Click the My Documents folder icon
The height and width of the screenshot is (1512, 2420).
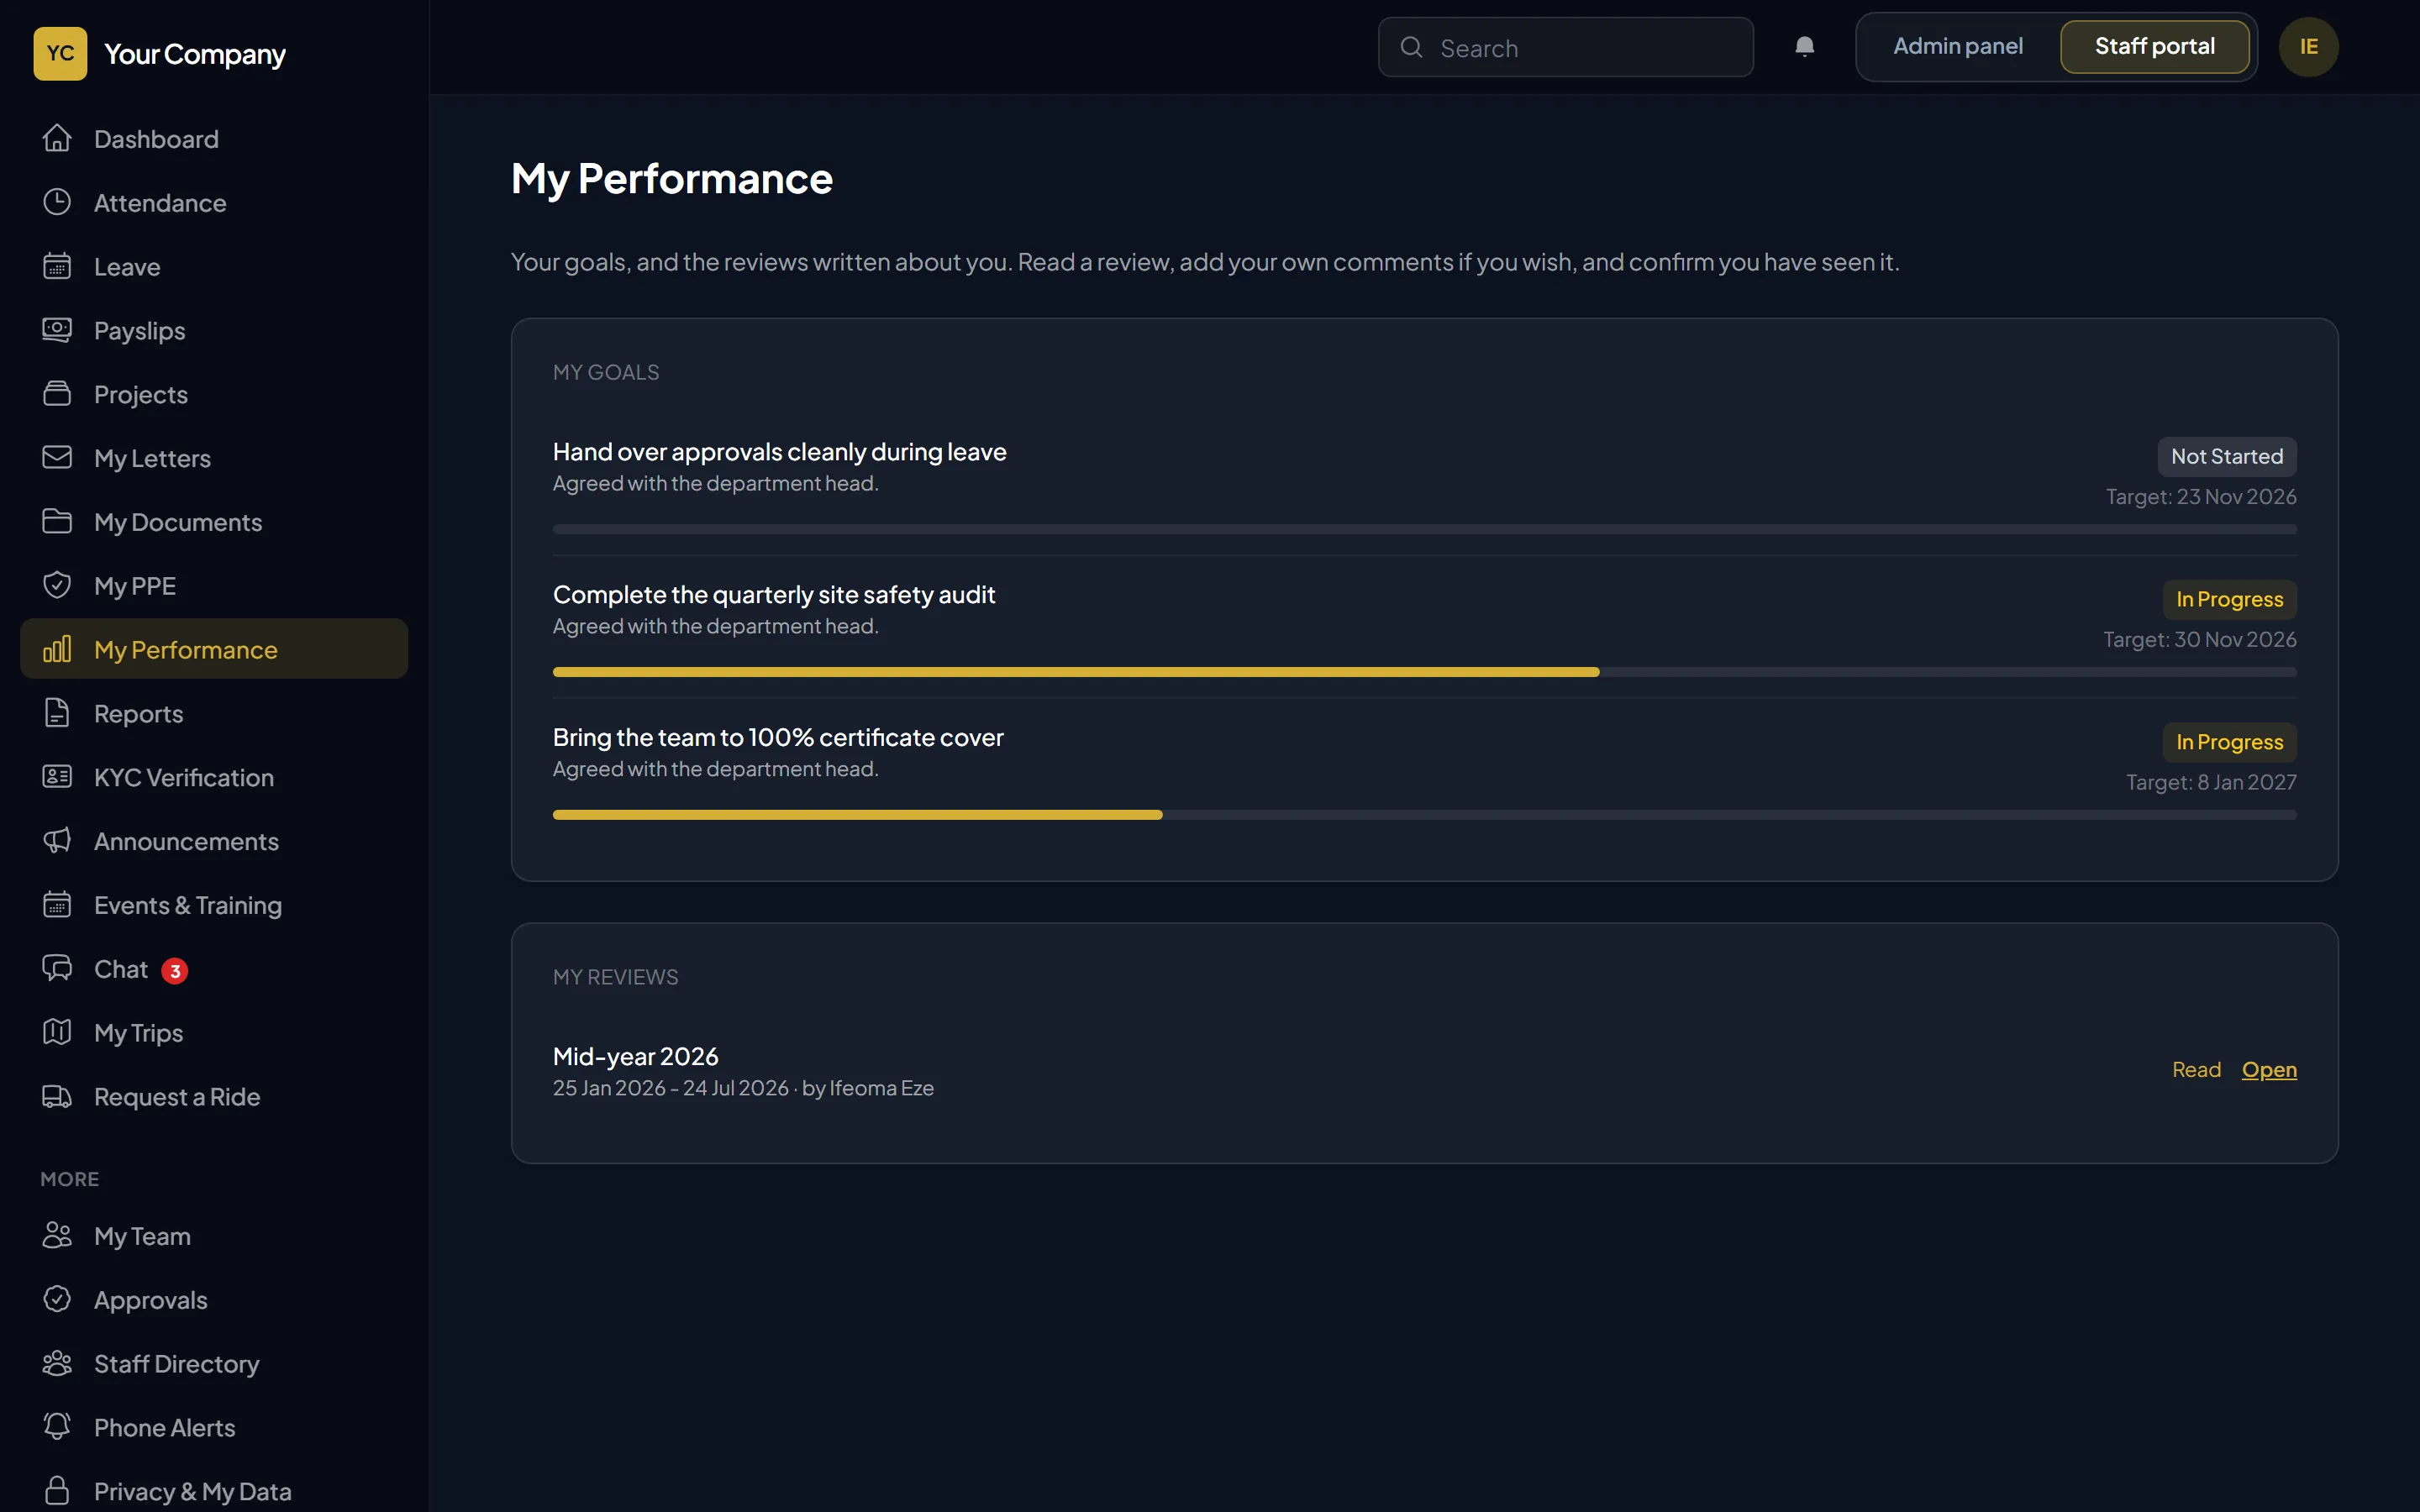pyautogui.click(x=57, y=522)
